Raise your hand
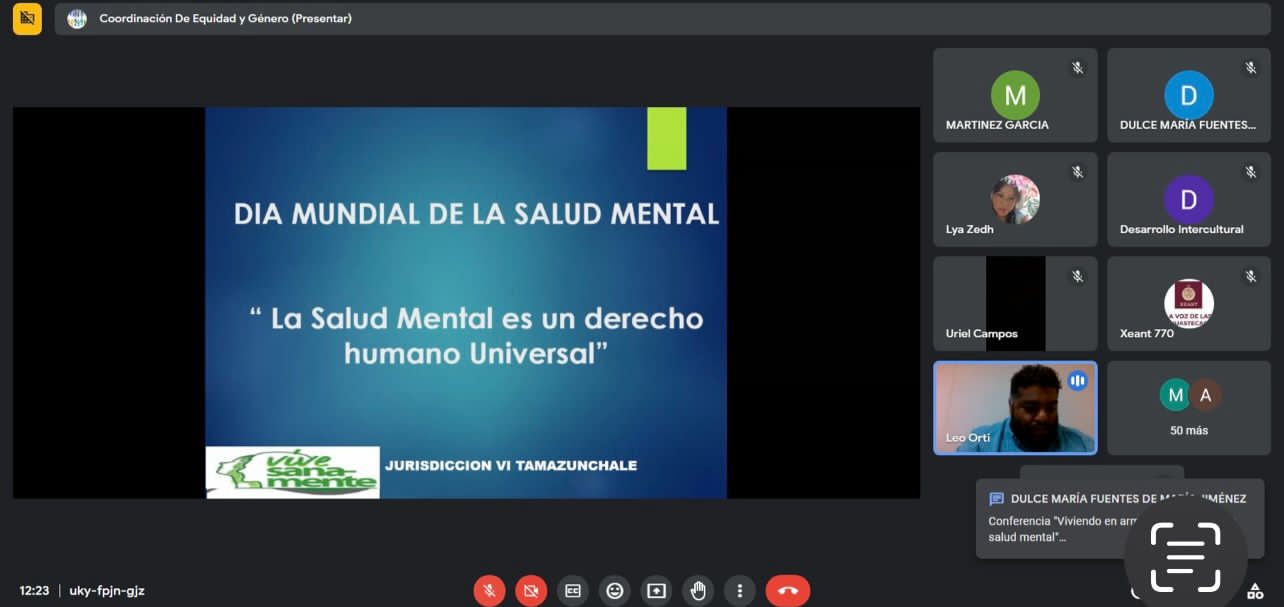The height and width of the screenshot is (607, 1284). click(698, 590)
